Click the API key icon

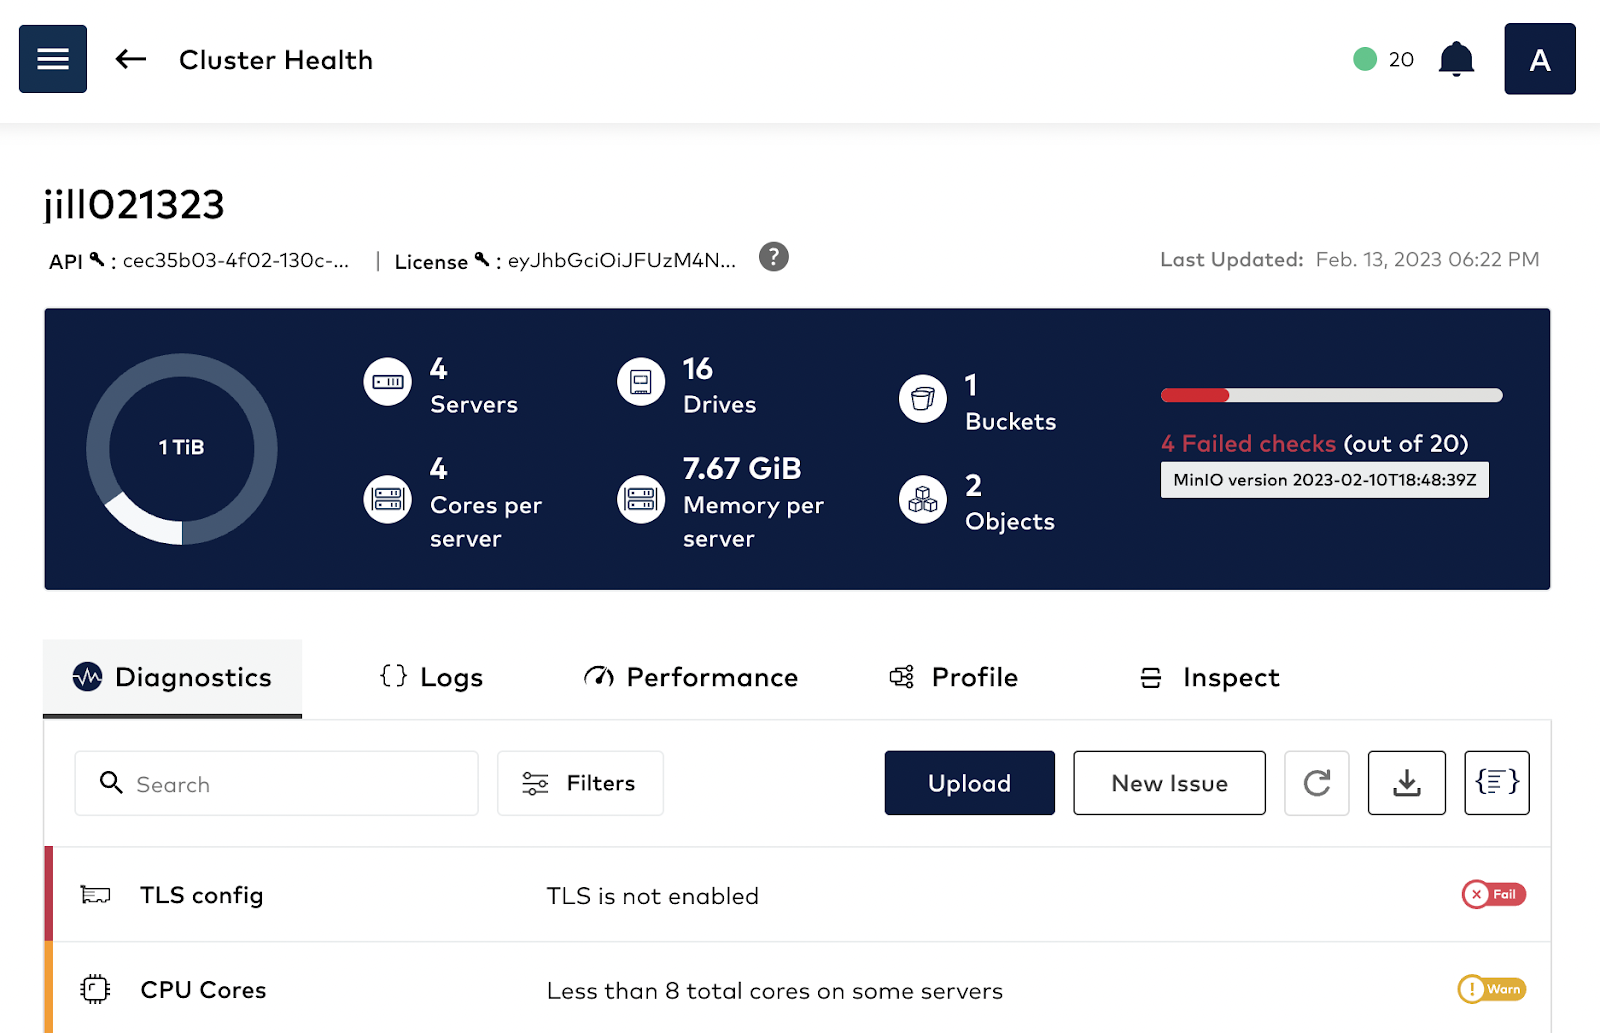point(97,260)
